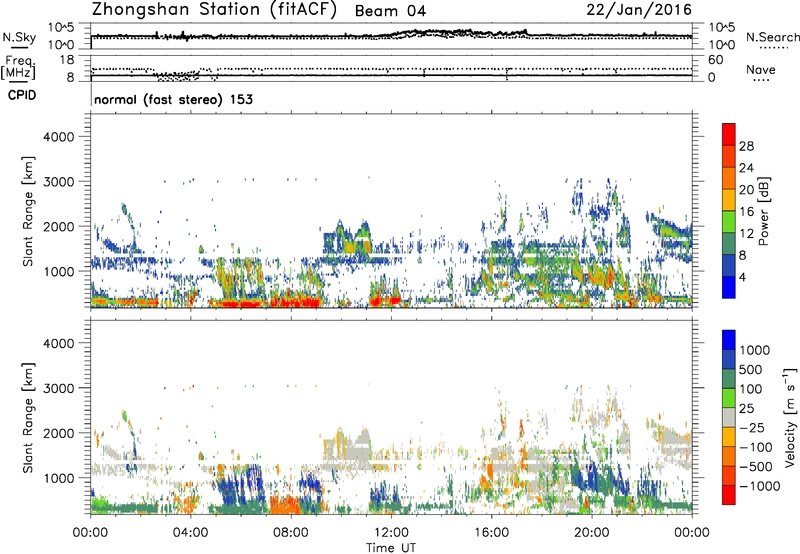Click the '4' label on the Power color bar
The image size is (800, 554).
[x=743, y=278]
